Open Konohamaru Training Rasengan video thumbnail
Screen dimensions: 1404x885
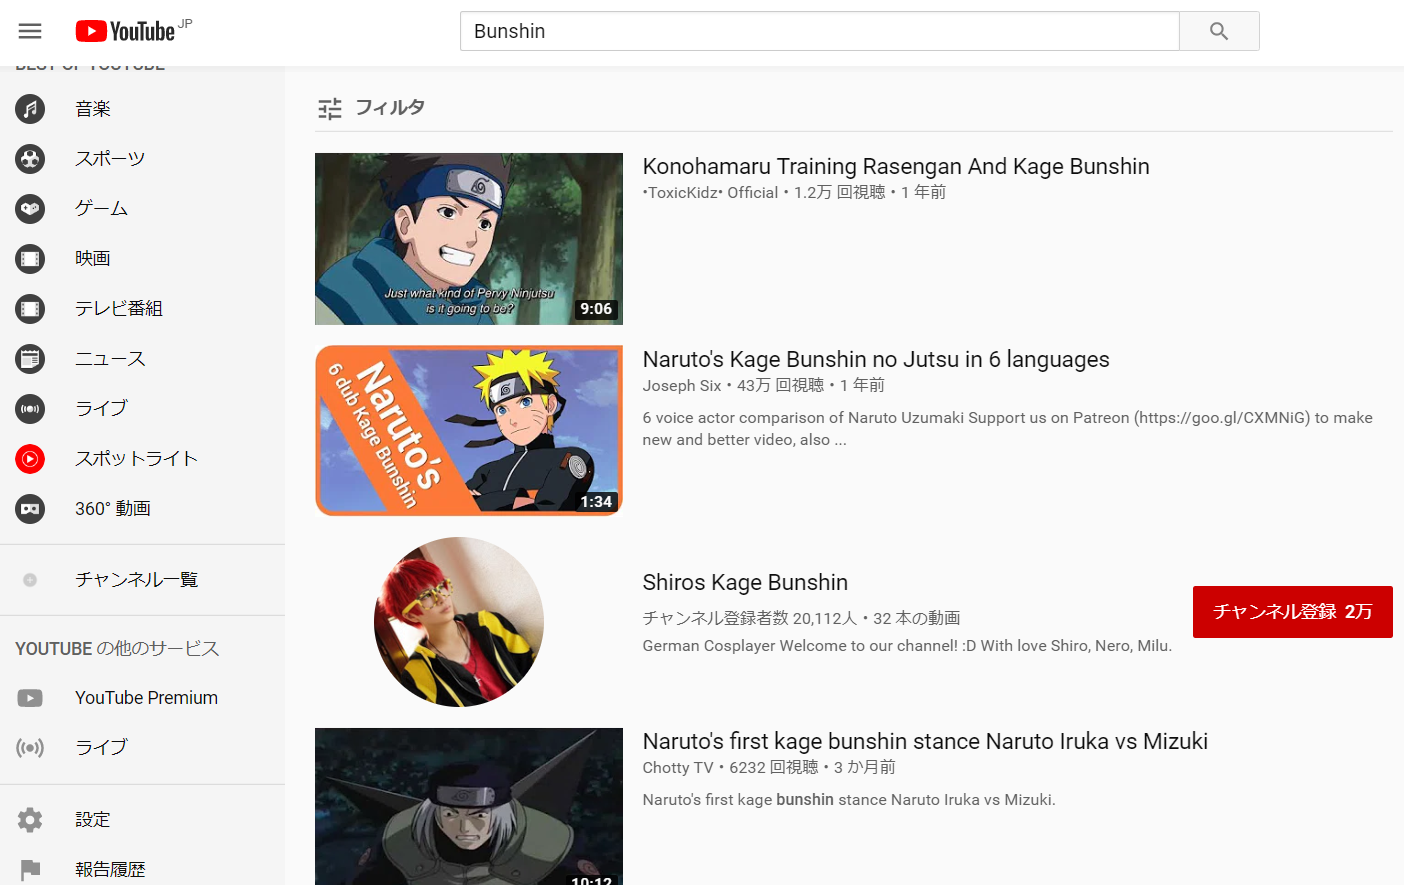[x=469, y=239]
